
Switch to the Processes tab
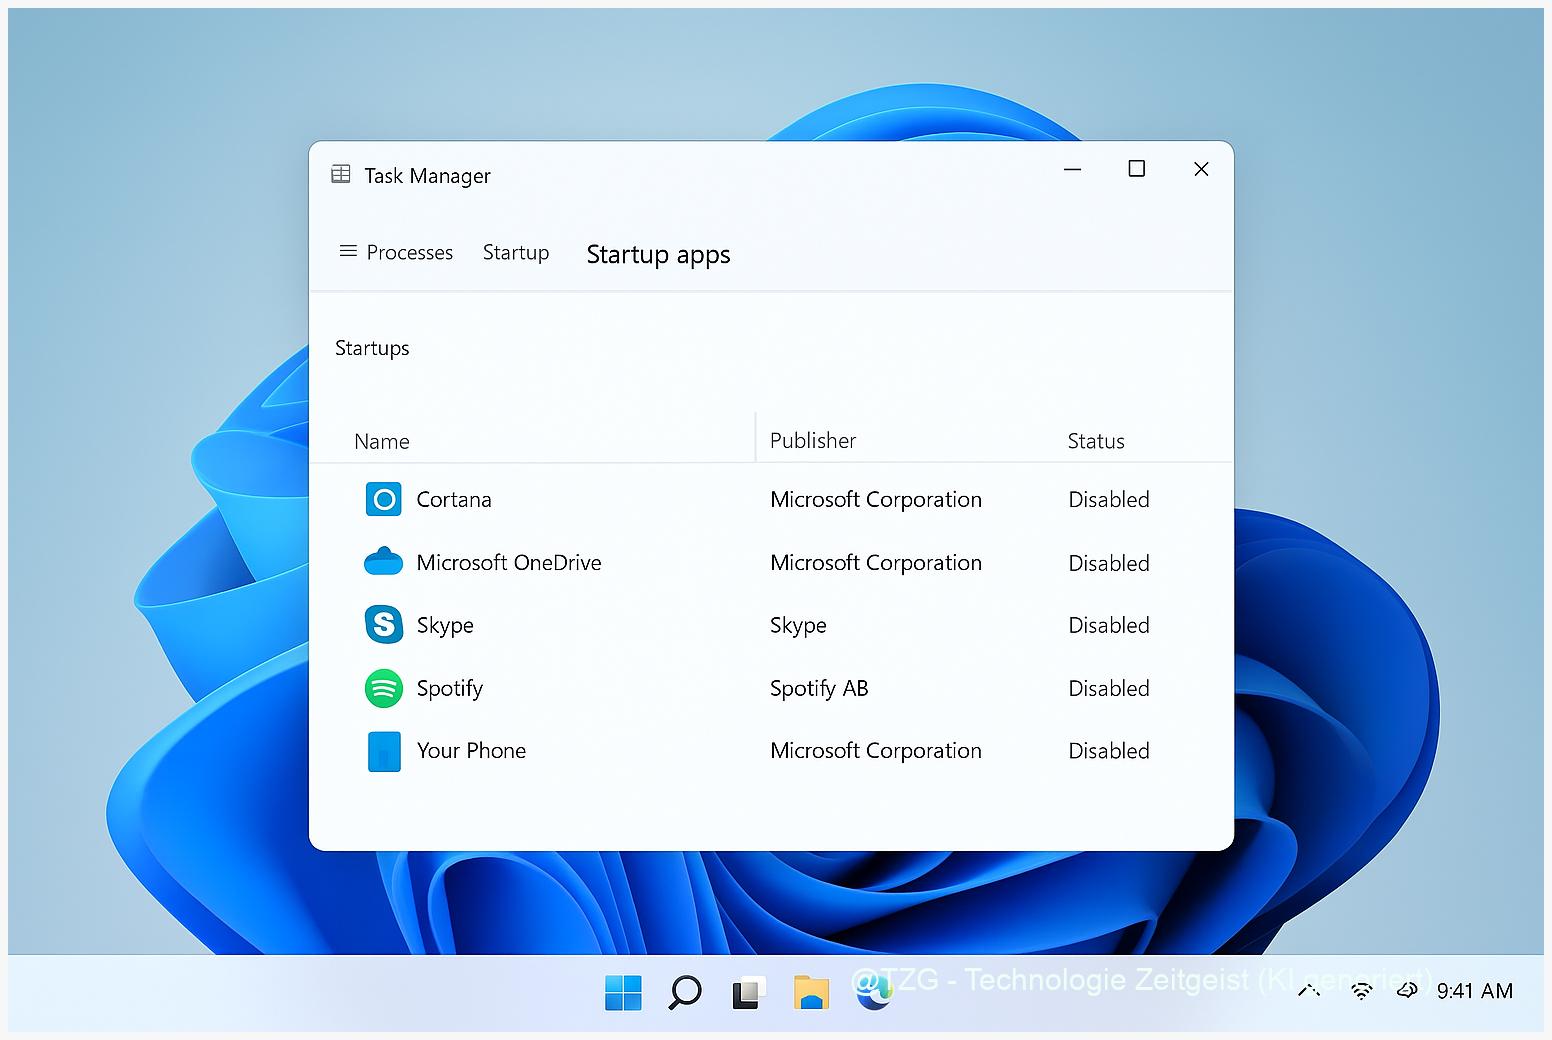408,252
